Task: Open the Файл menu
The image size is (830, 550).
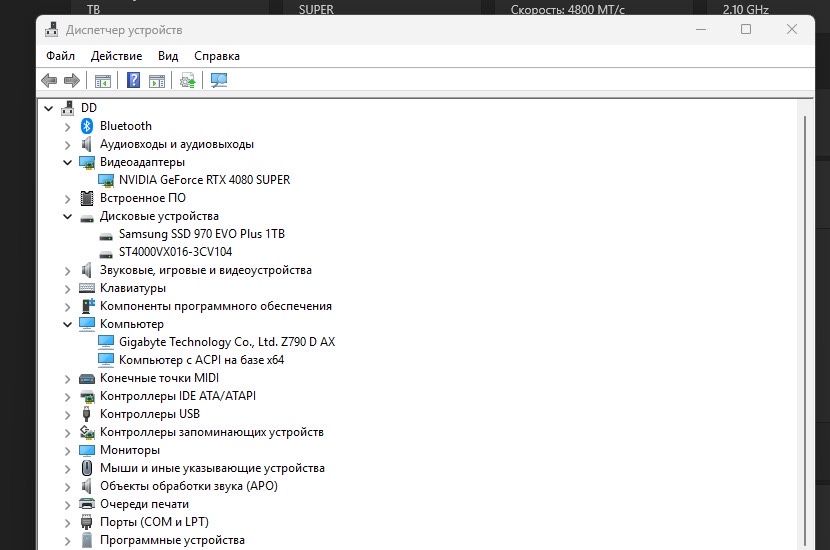Action: 60,56
